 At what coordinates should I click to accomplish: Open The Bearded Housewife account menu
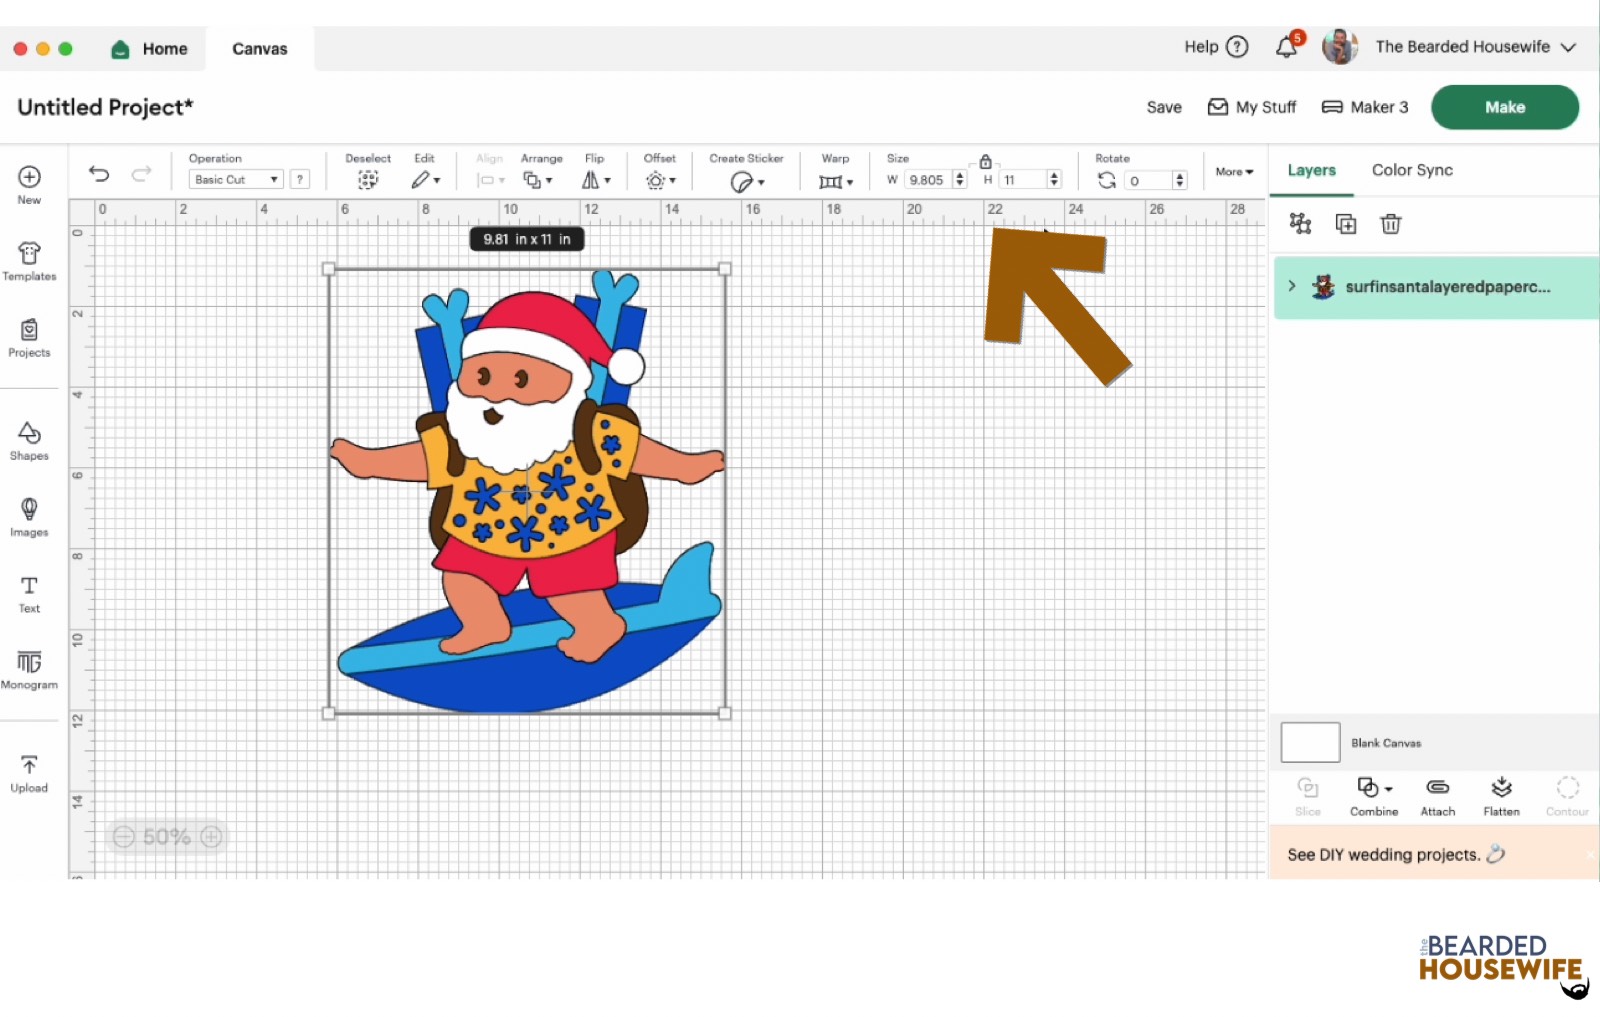(x=1476, y=47)
